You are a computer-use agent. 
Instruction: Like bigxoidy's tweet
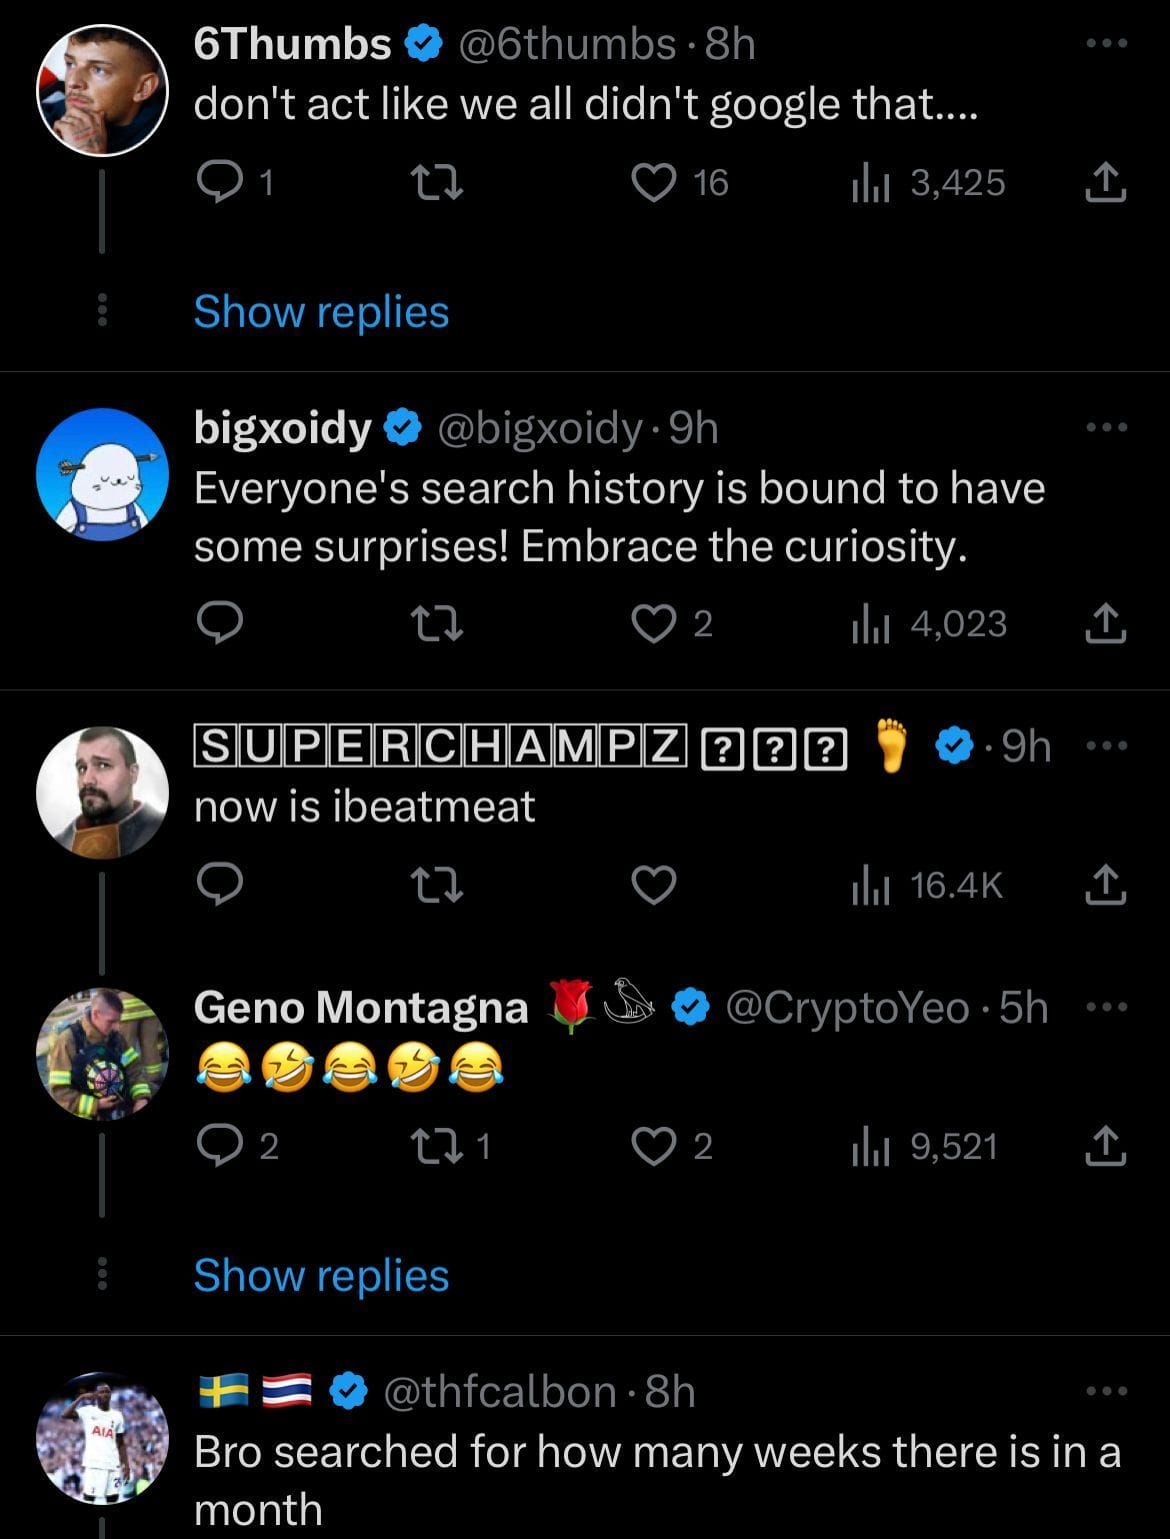[x=654, y=623]
